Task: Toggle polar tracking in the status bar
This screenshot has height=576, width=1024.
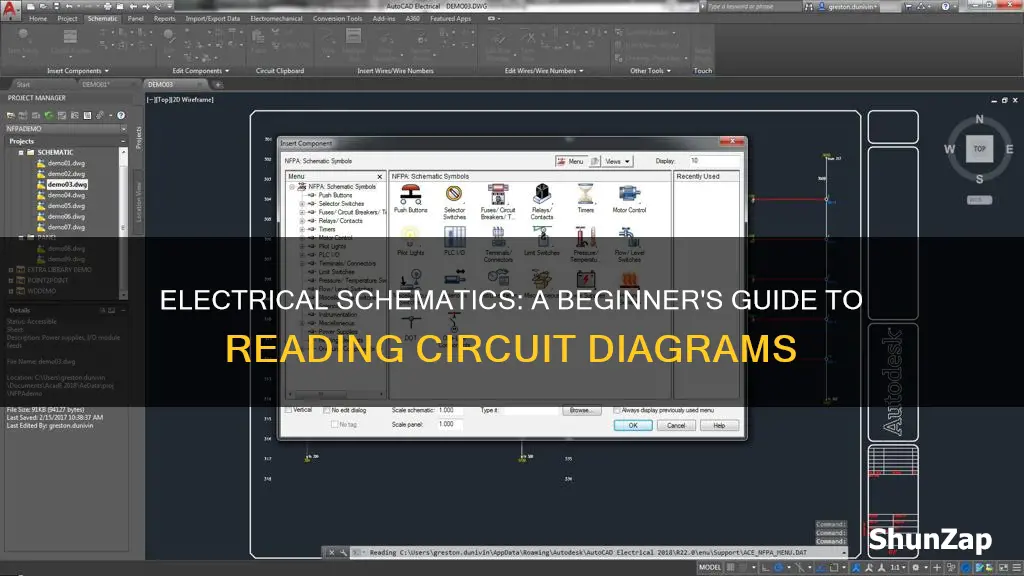Action: 779,568
